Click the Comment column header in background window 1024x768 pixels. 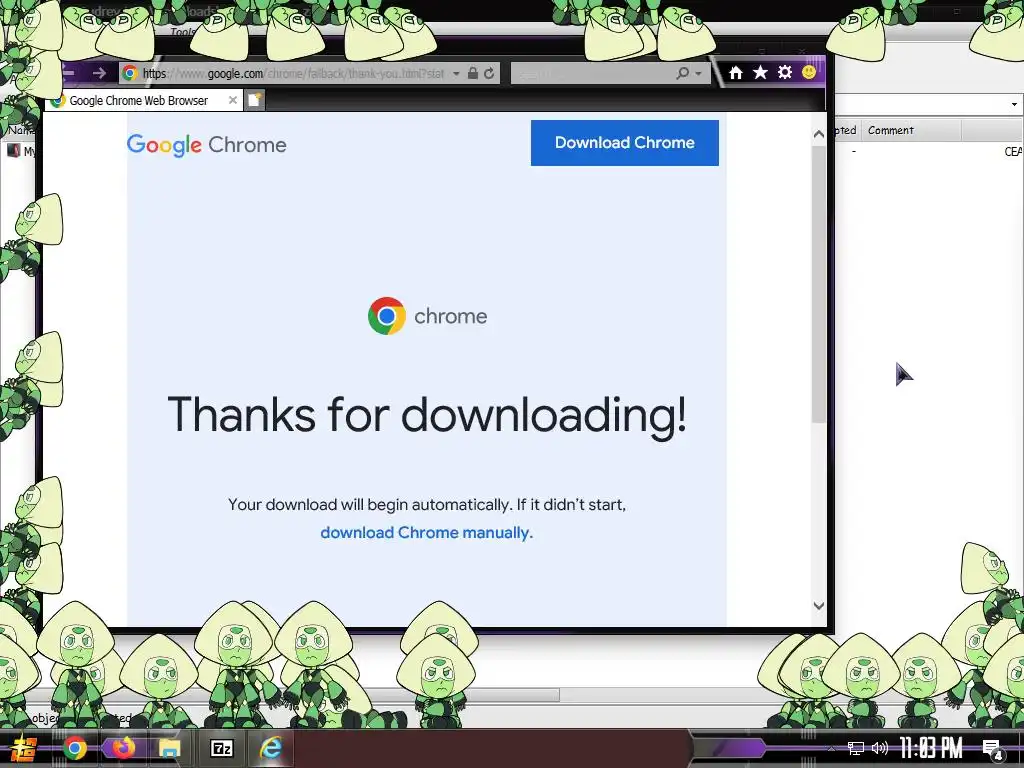(x=912, y=131)
